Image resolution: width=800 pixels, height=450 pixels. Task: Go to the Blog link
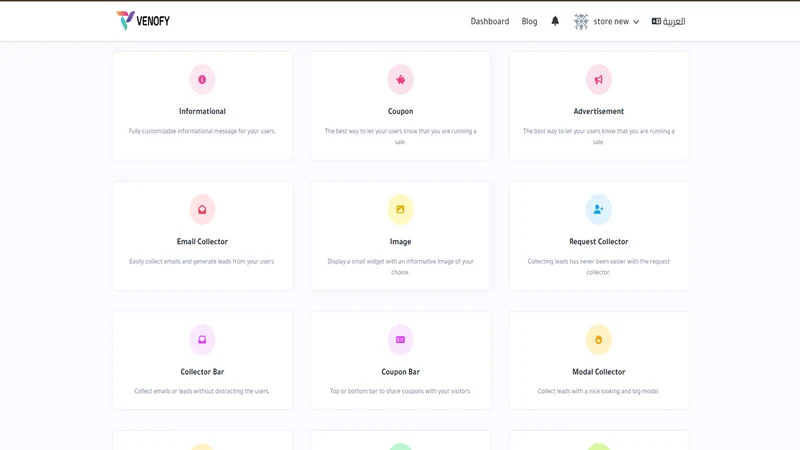529,21
